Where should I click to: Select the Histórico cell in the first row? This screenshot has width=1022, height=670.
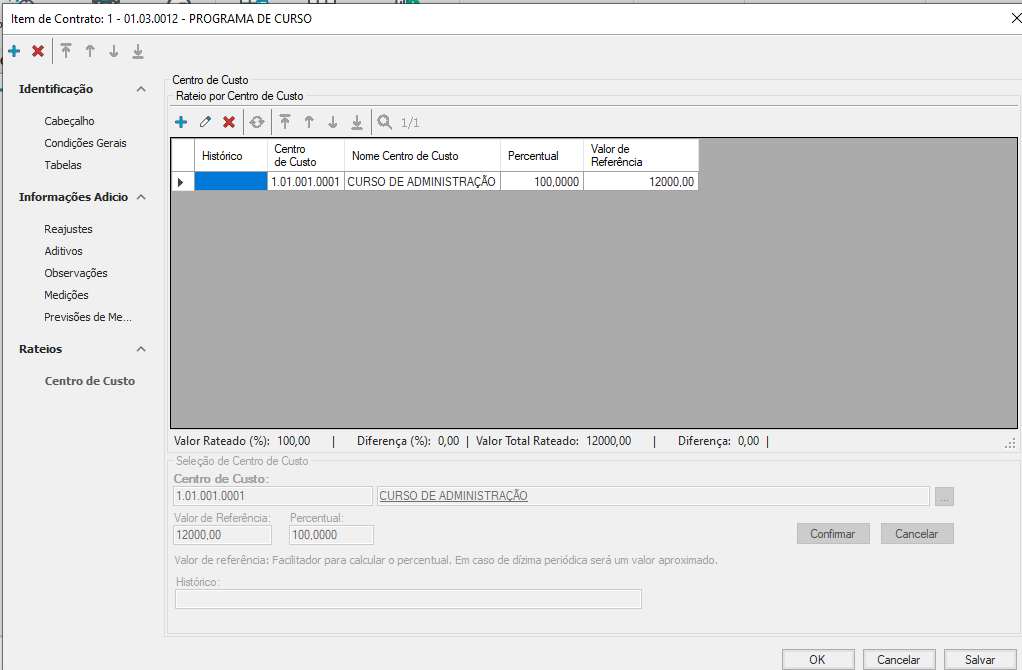[x=231, y=182]
